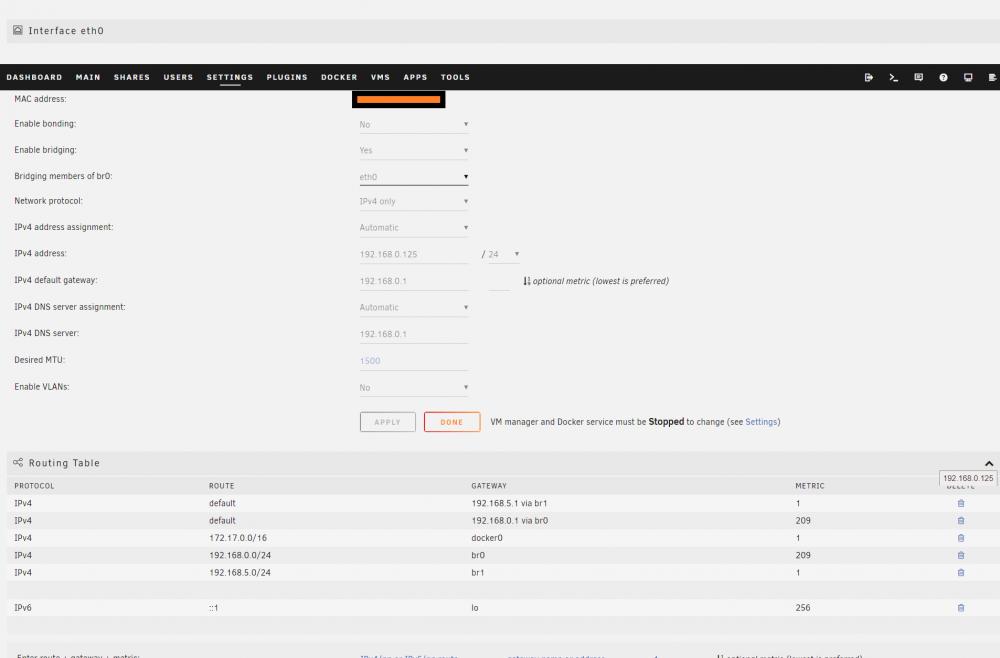
Task: Click the Metric column header
Action: 810,486
